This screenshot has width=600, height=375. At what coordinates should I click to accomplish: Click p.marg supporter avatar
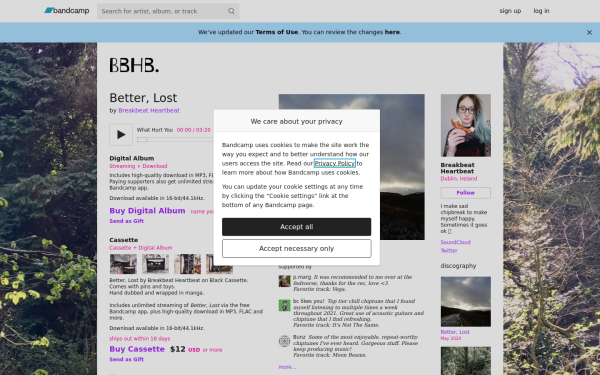(284, 281)
